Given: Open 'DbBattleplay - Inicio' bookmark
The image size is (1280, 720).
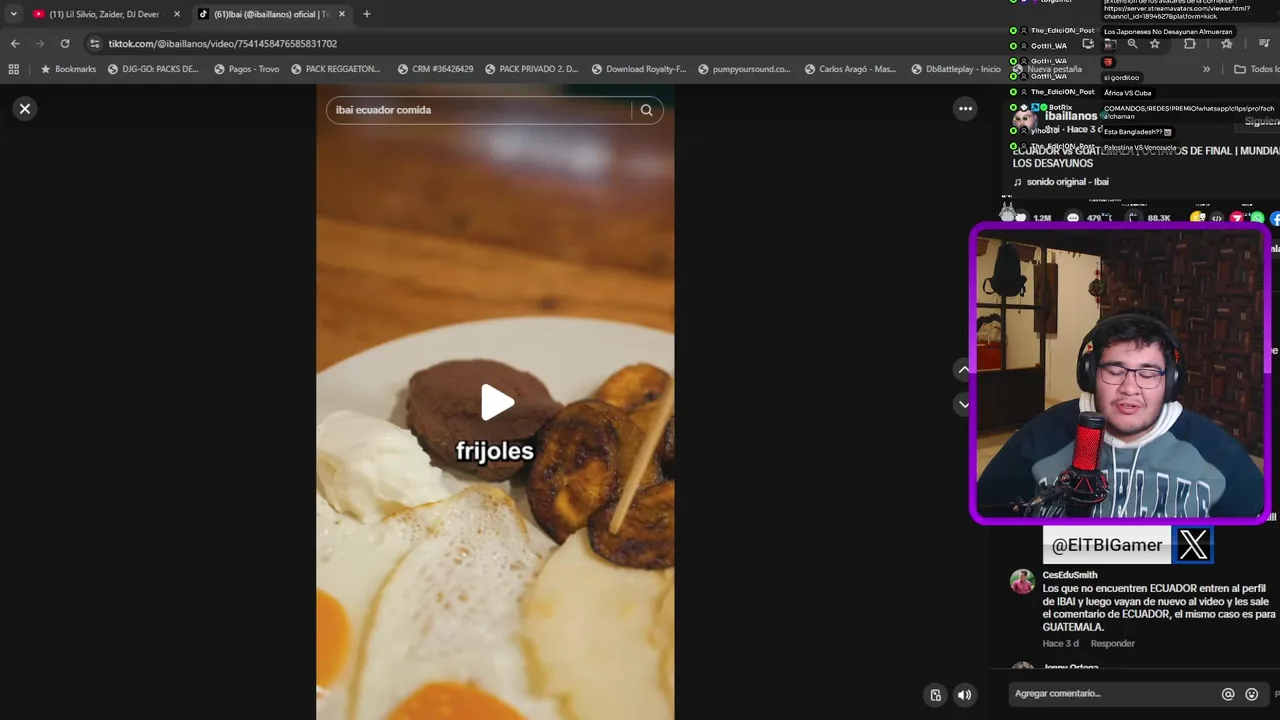Looking at the screenshot, I should [956, 69].
